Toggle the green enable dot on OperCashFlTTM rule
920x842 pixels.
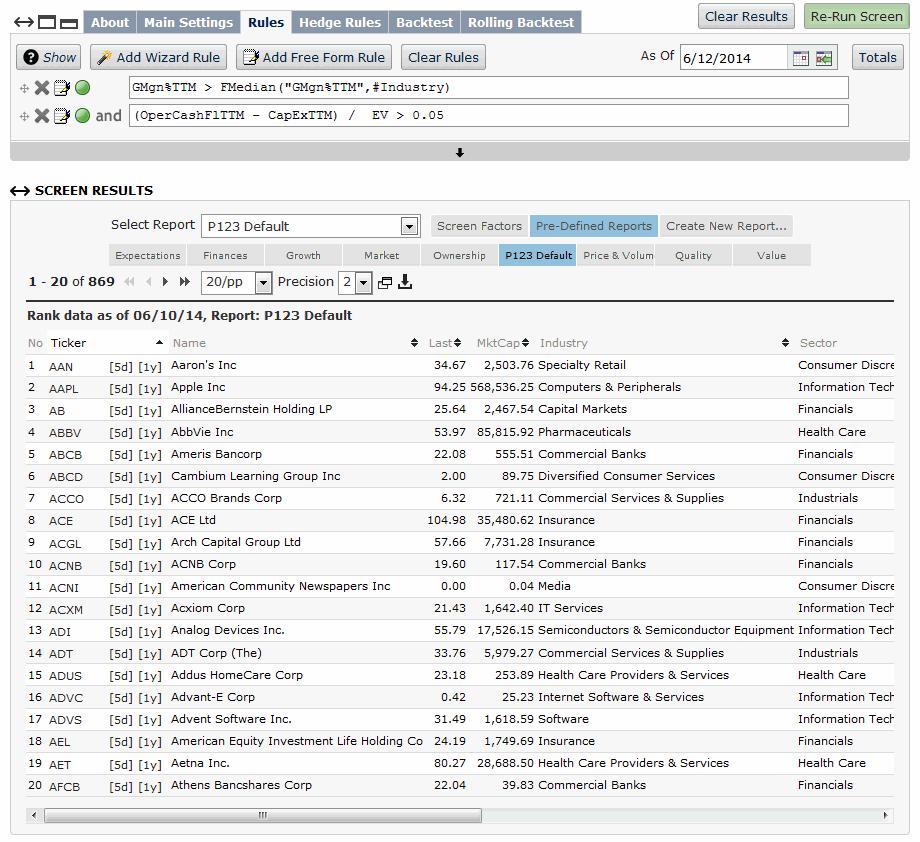[x=83, y=116]
